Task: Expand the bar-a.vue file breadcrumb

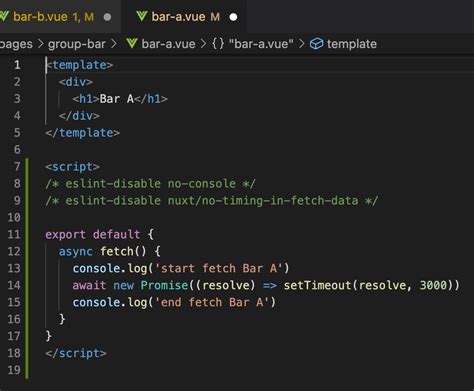Action: 168,44
